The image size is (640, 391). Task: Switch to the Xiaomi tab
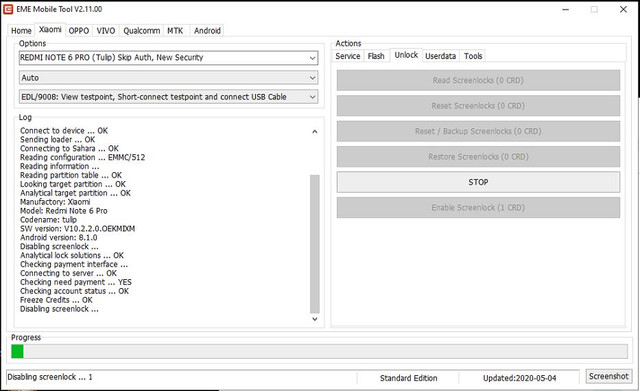pos(50,29)
